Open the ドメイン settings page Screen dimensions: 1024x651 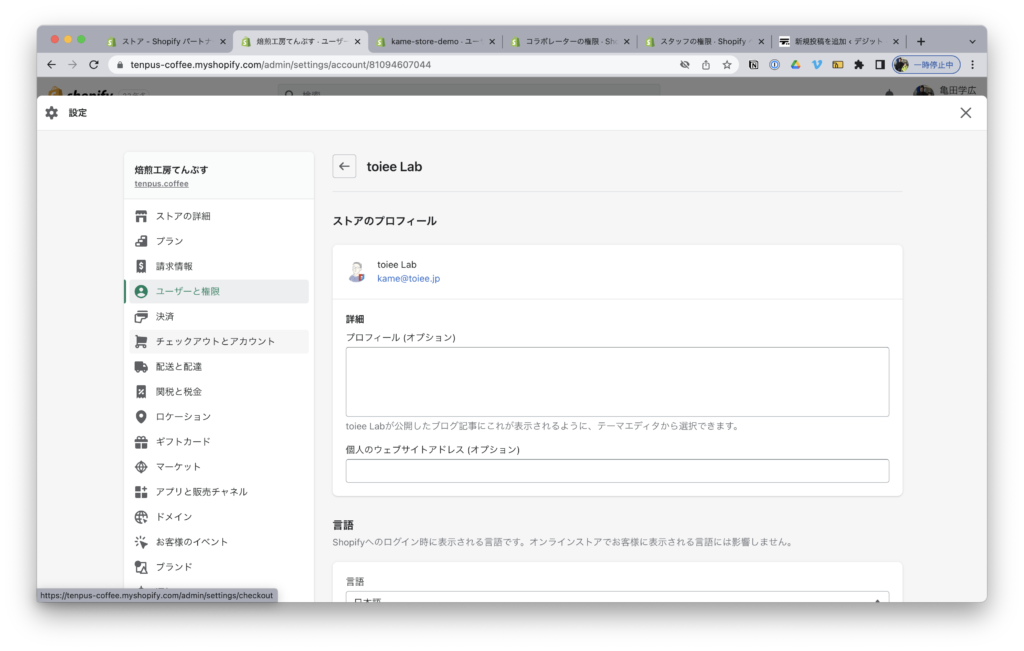click(x=219, y=517)
